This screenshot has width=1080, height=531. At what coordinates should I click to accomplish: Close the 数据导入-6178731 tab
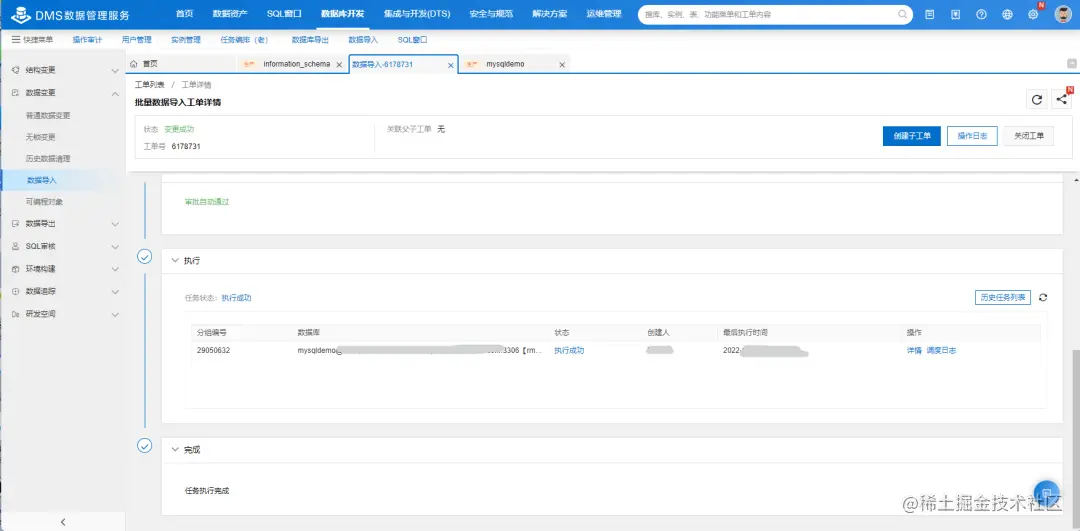451,65
